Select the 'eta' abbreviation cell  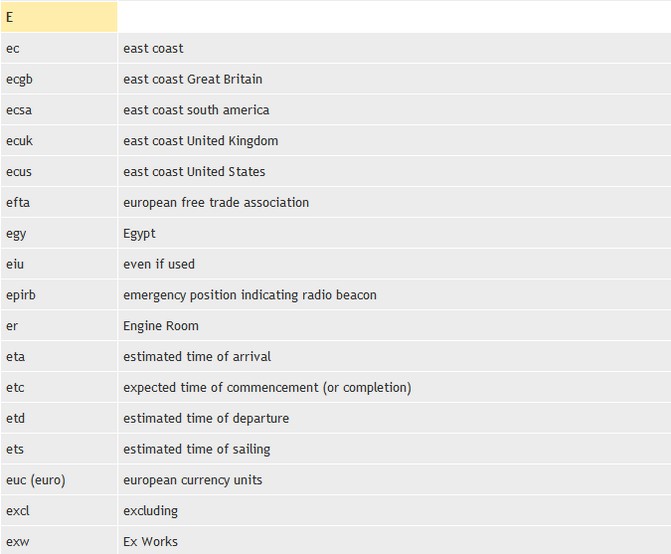tap(15, 357)
